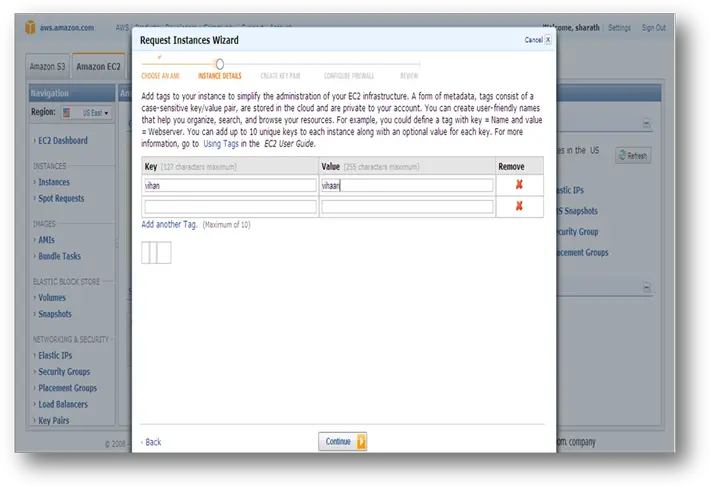
Task: Go Back in the wizard
Action: [x=151, y=442]
